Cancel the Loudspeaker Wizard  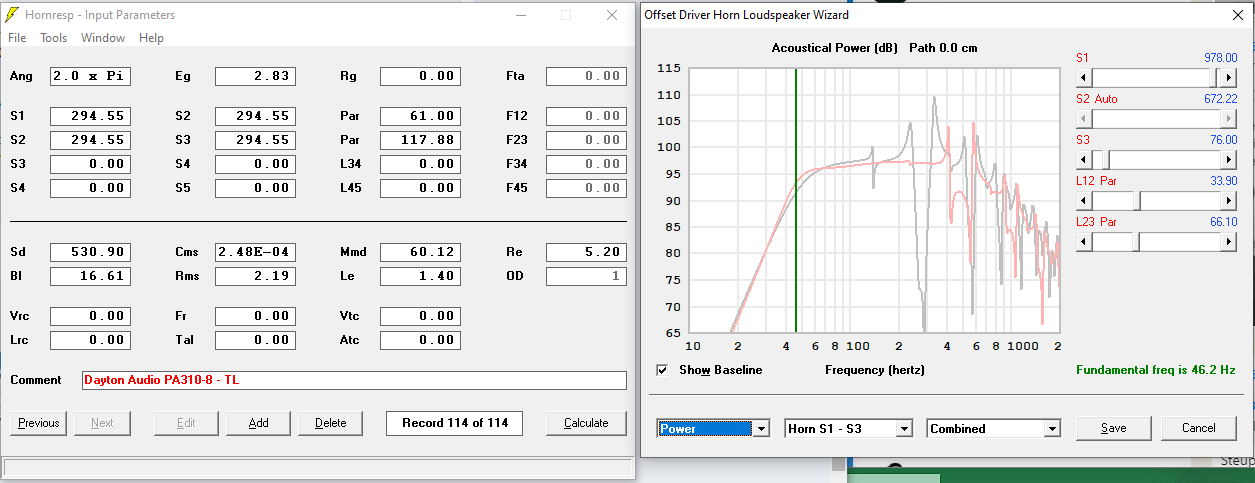1199,428
